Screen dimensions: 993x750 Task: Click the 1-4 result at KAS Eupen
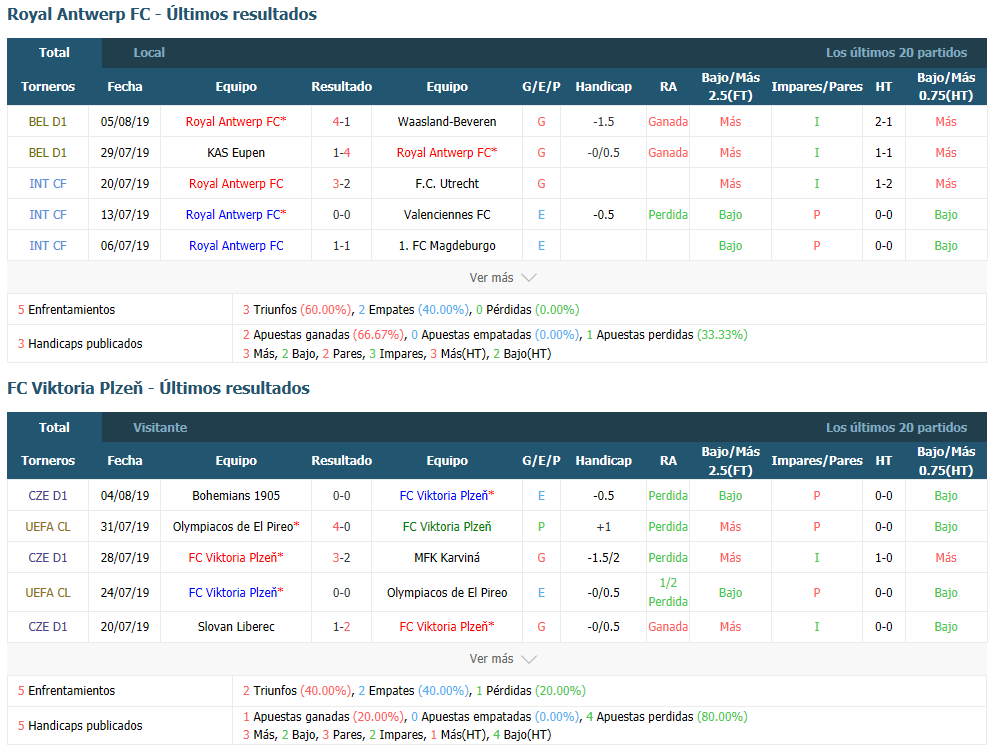pyautogui.click(x=341, y=153)
